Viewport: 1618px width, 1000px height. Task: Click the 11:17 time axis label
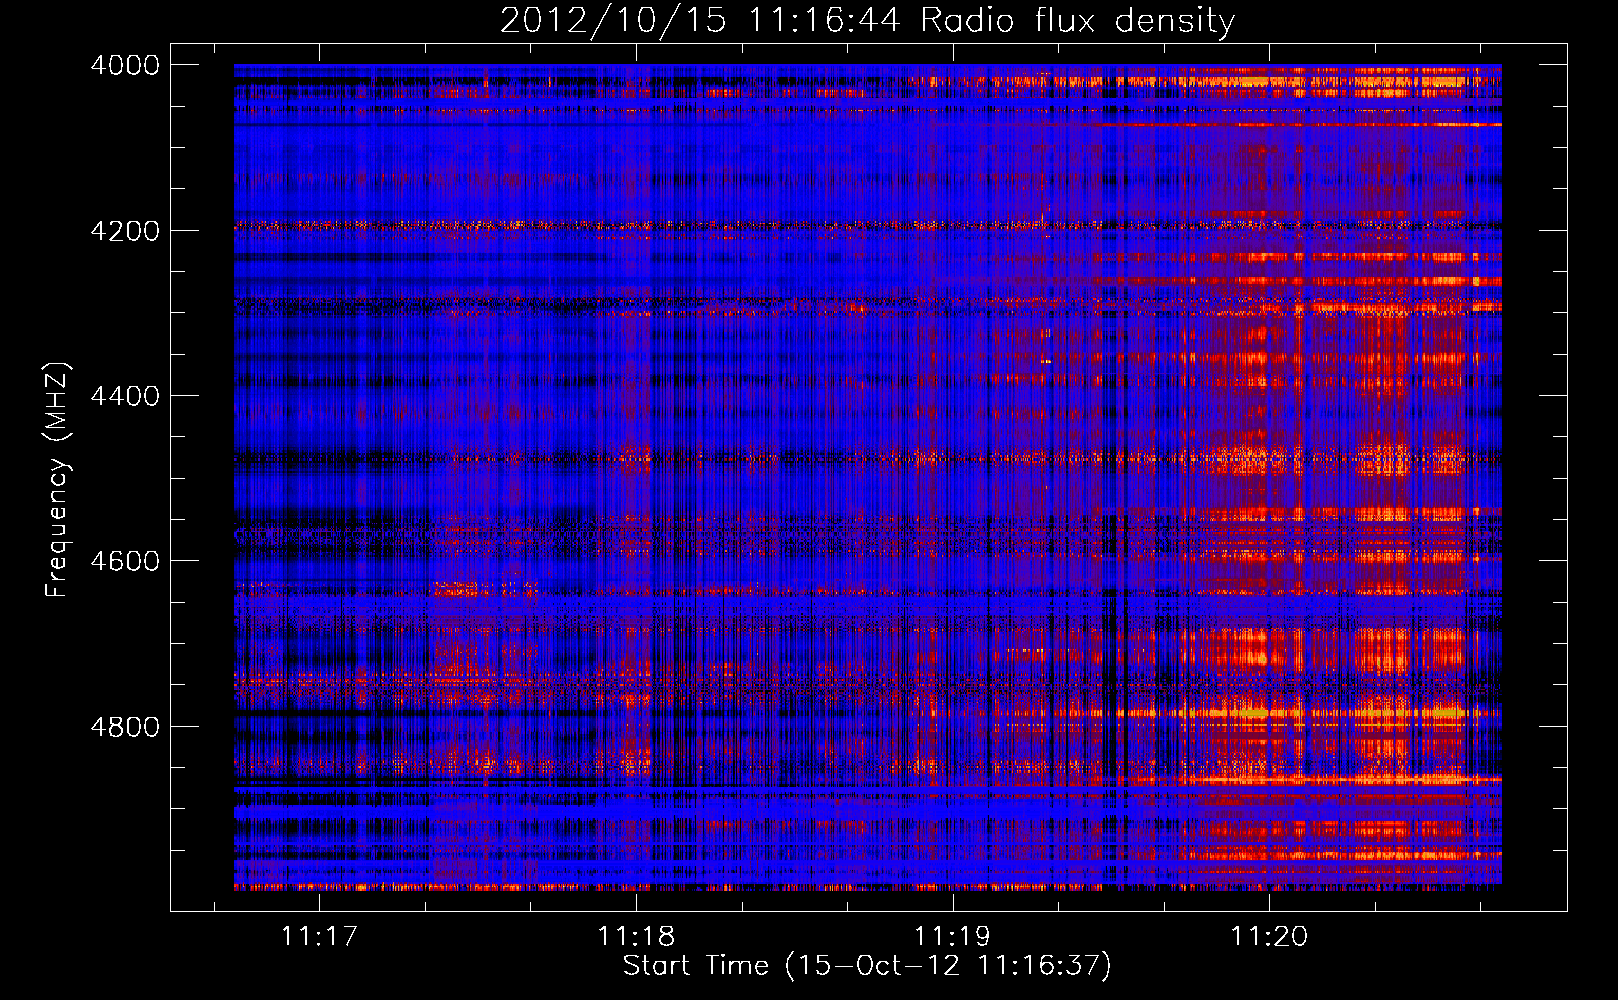pyautogui.click(x=319, y=936)
